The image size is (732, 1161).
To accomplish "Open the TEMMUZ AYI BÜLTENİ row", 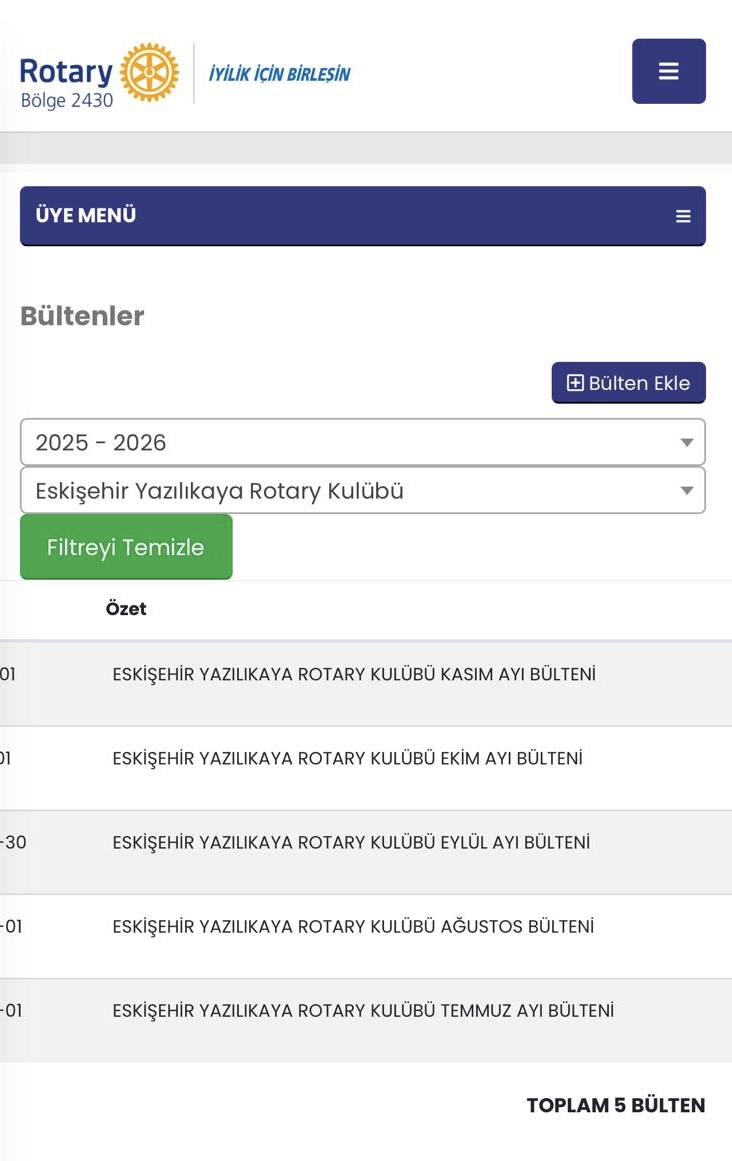I will (x=363, y=1011).
